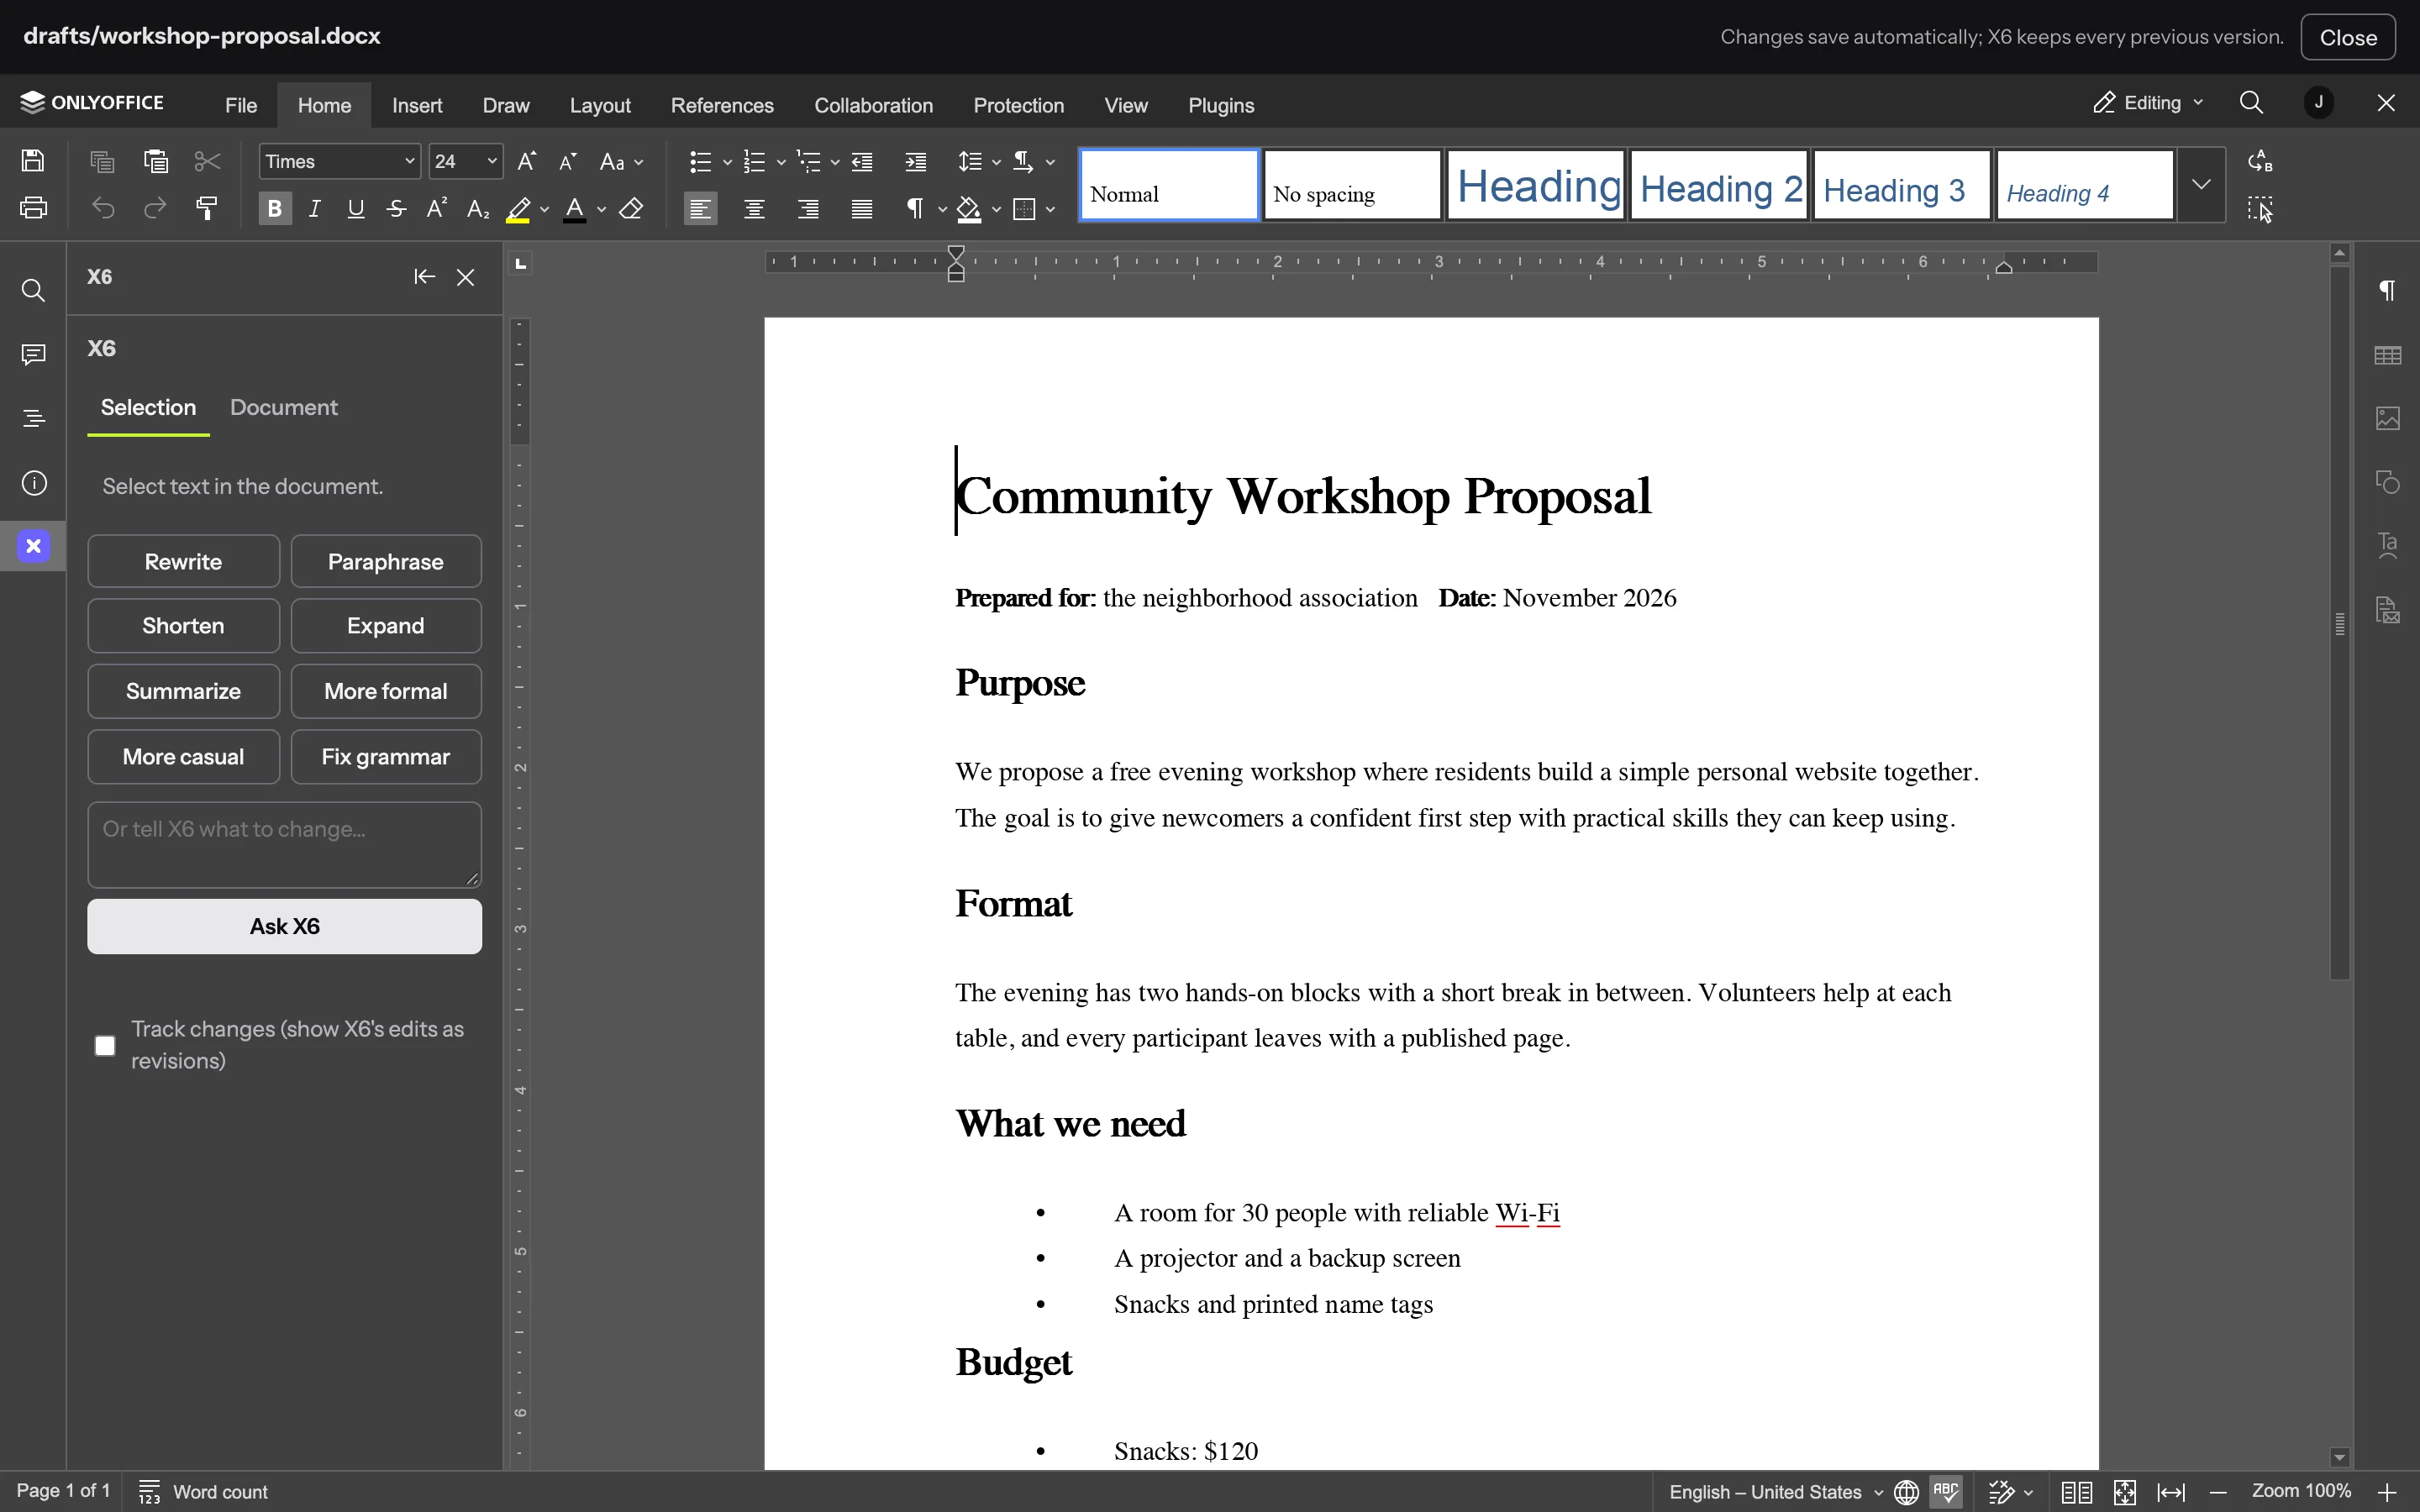
Task: Toggle Justified alignment
Action: point(862,208)
